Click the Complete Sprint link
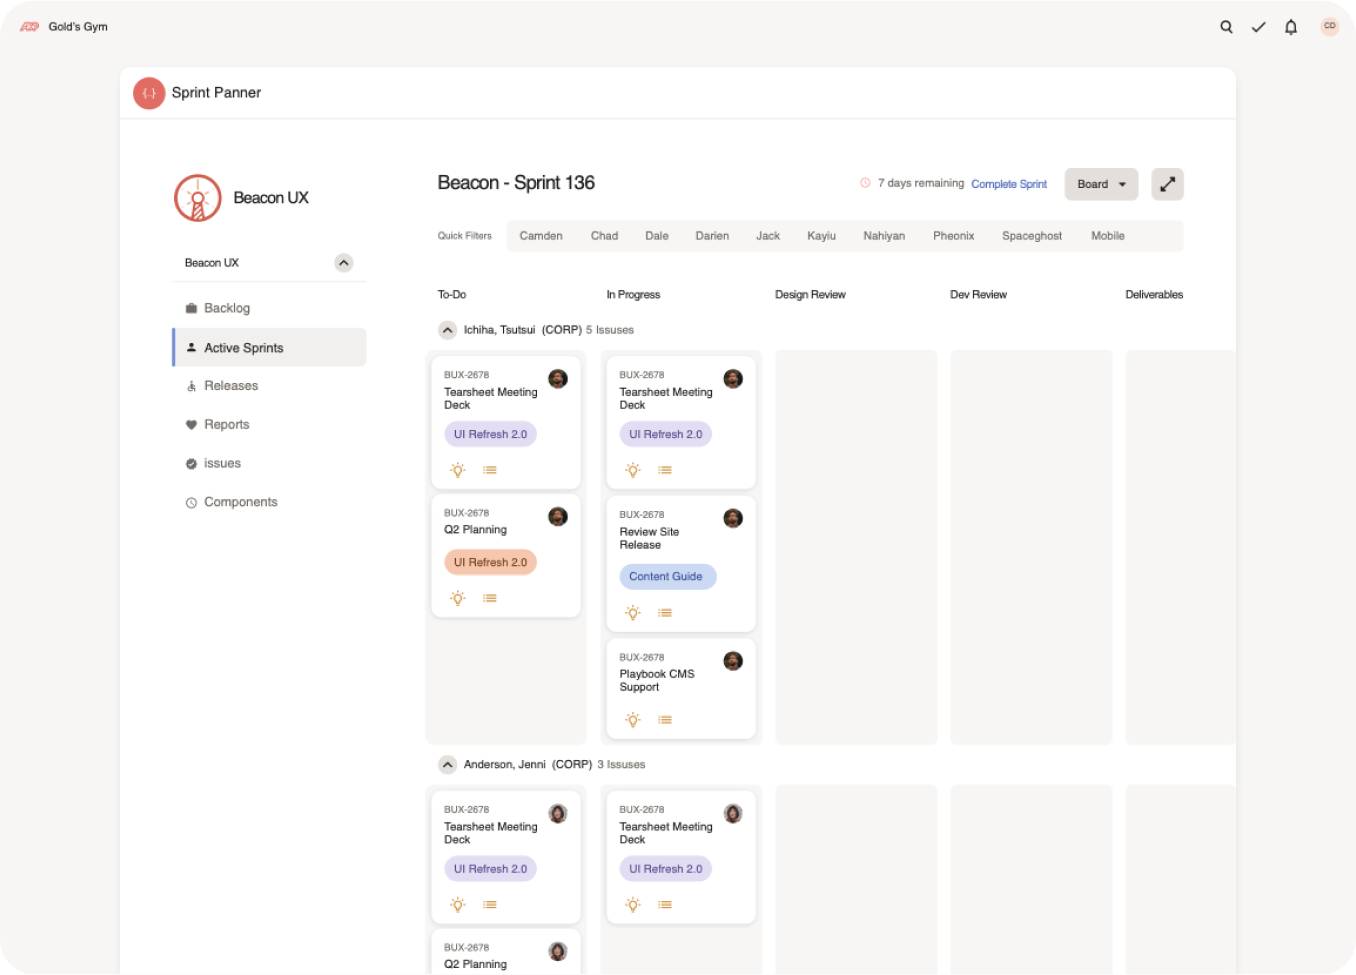This screenshot has width=1356, height=975. tap(1008, 183)
